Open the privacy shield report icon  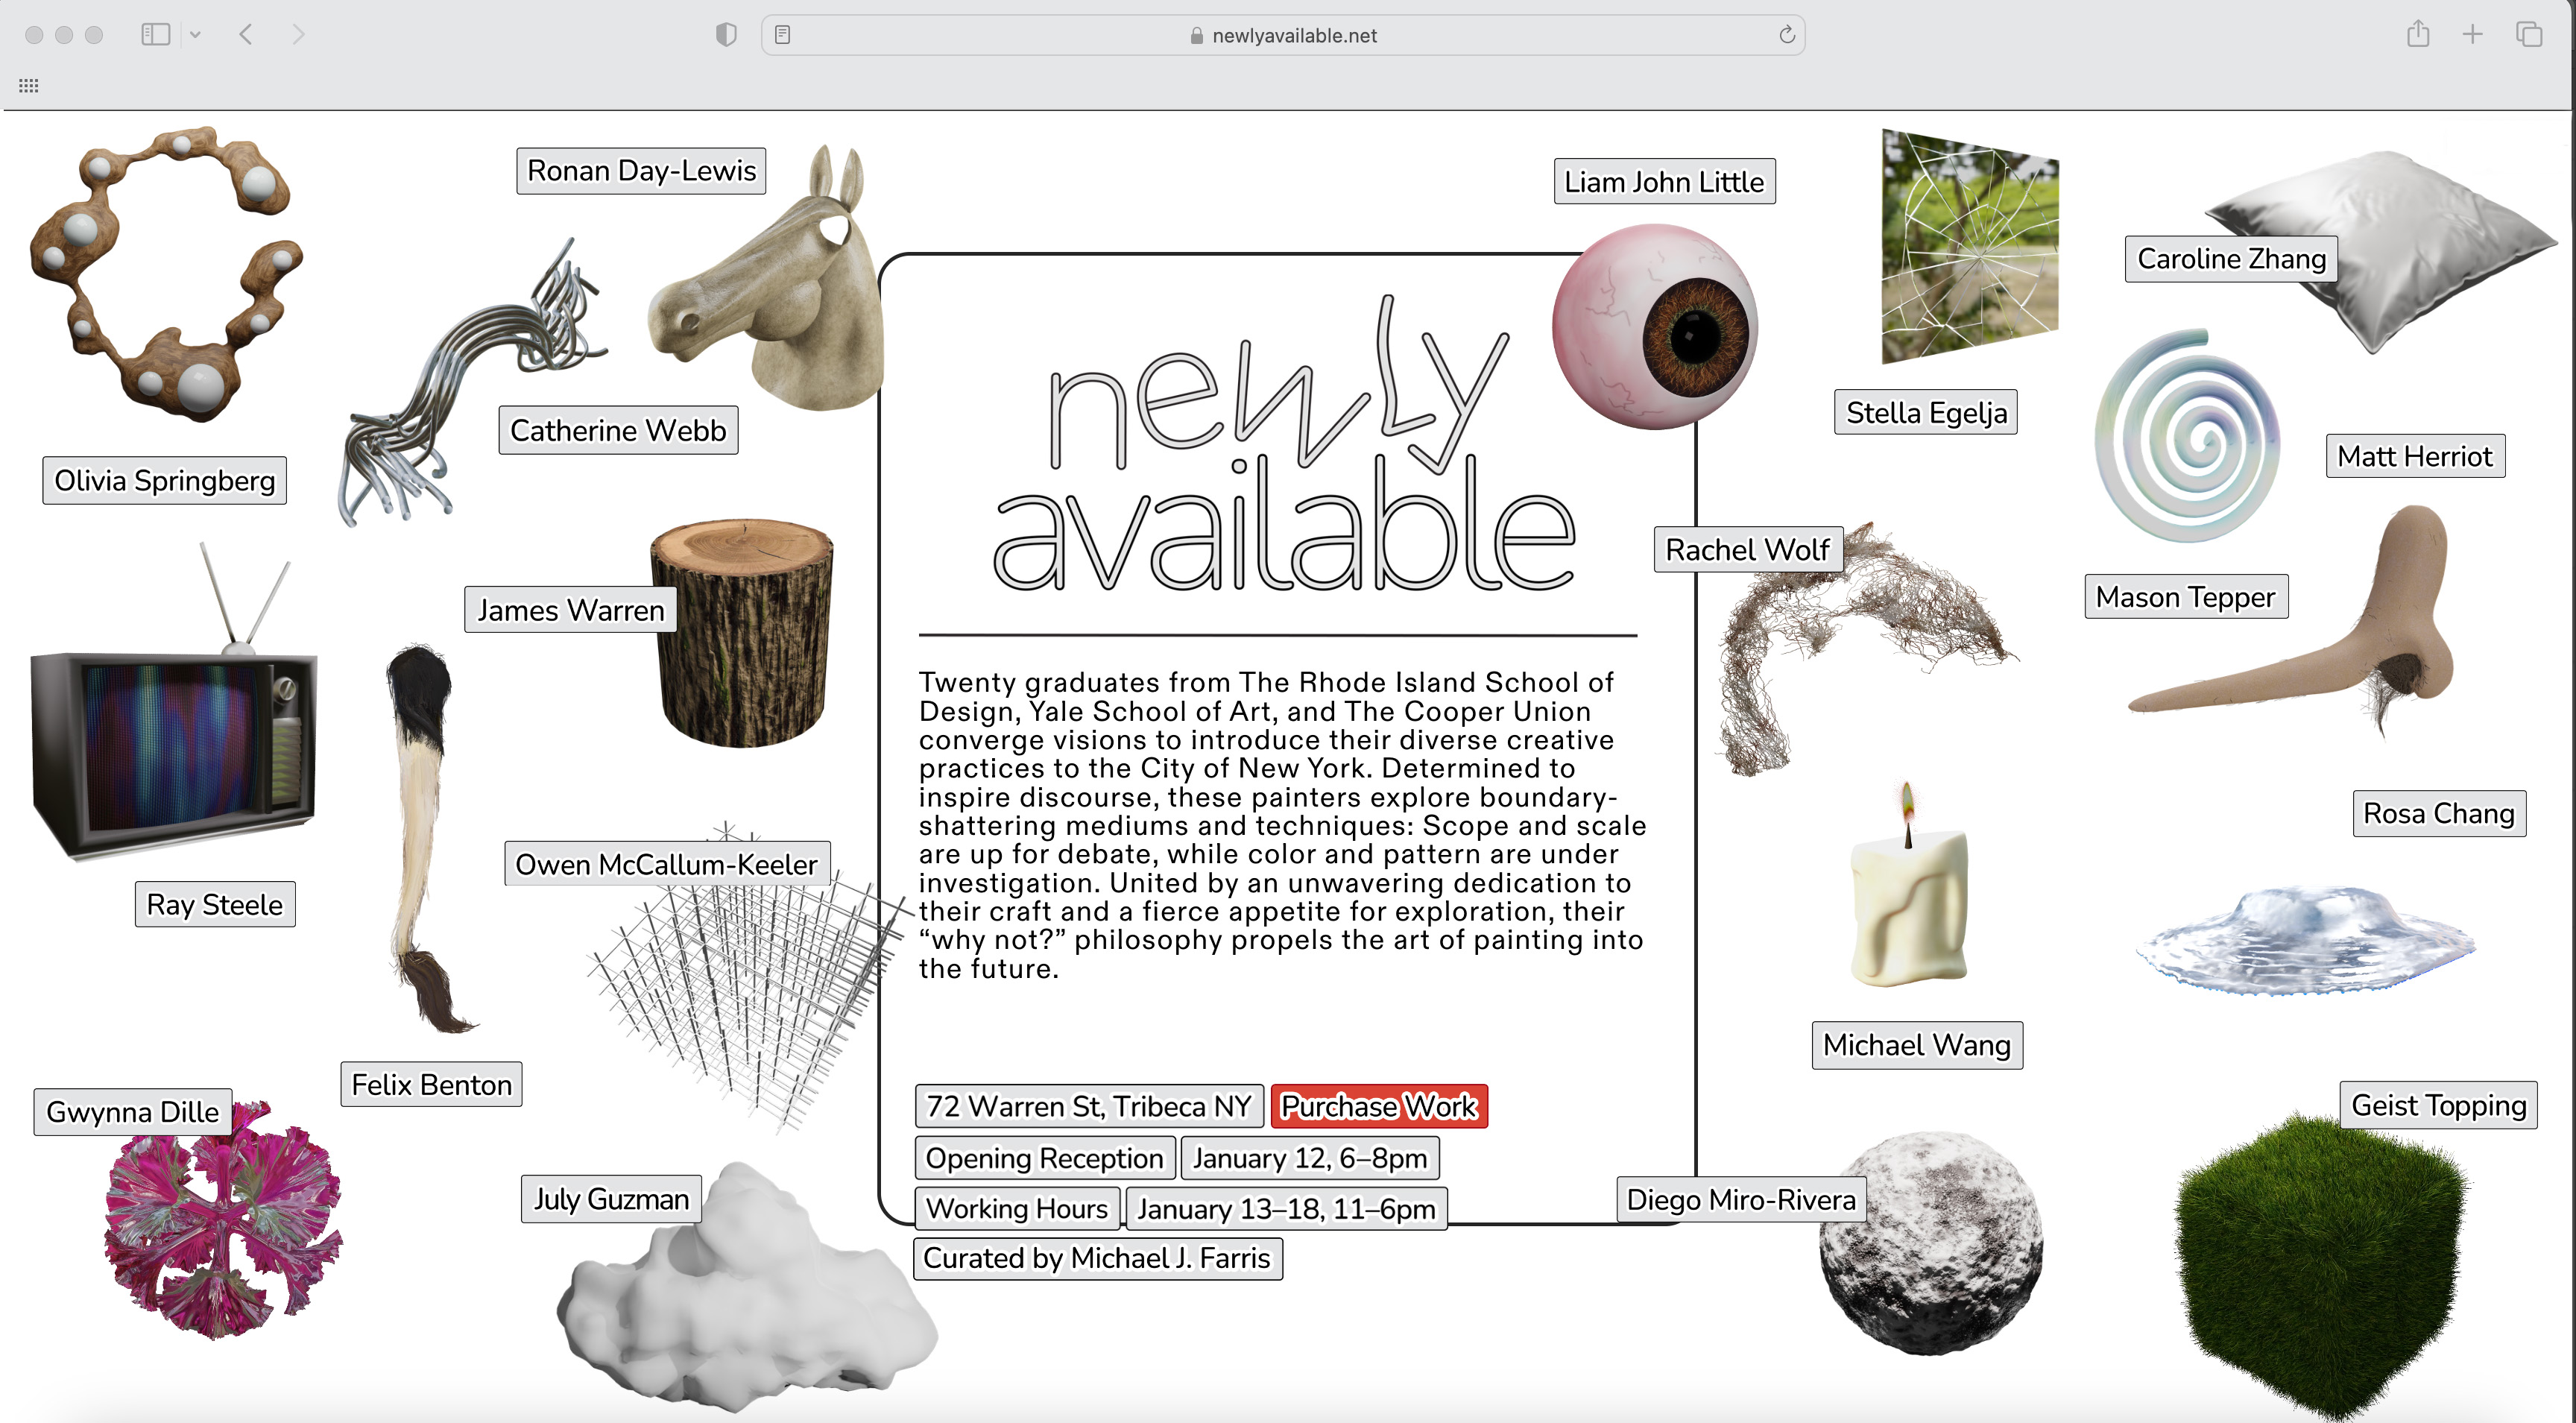(x=726, y=35)
